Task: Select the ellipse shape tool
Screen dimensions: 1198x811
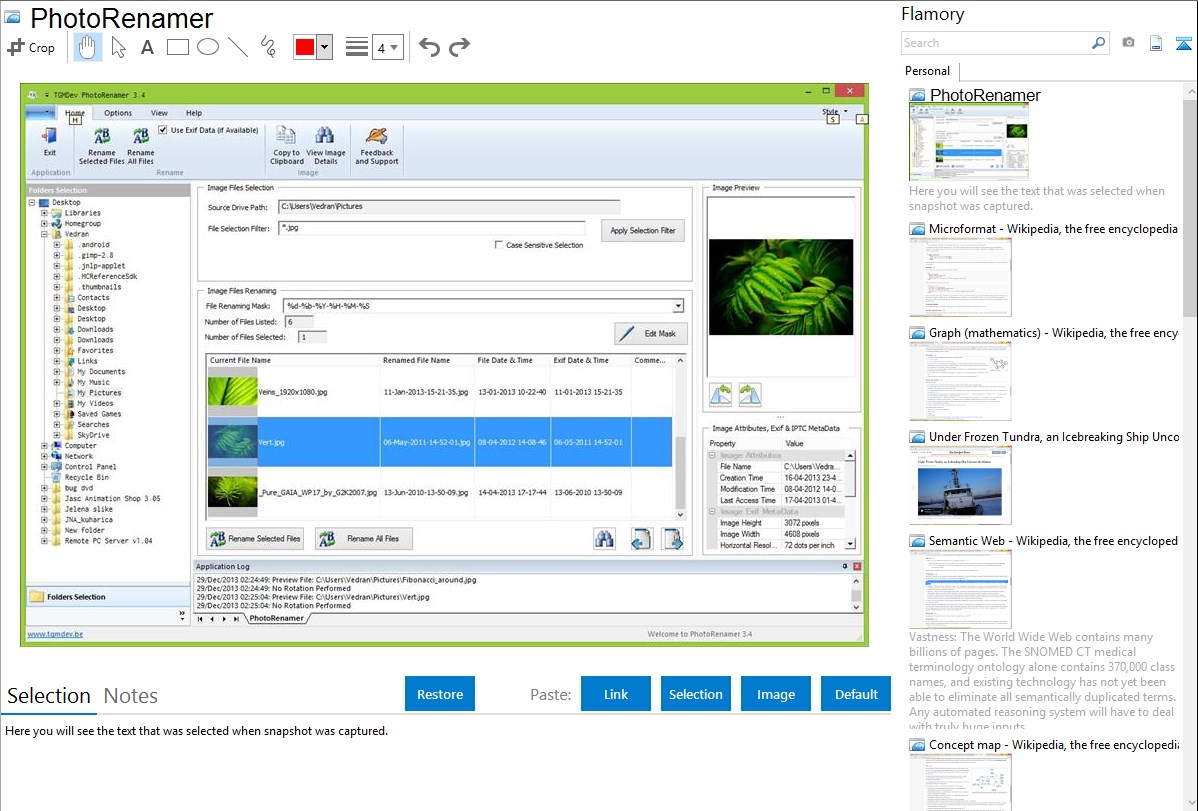Action: (208, 47)
